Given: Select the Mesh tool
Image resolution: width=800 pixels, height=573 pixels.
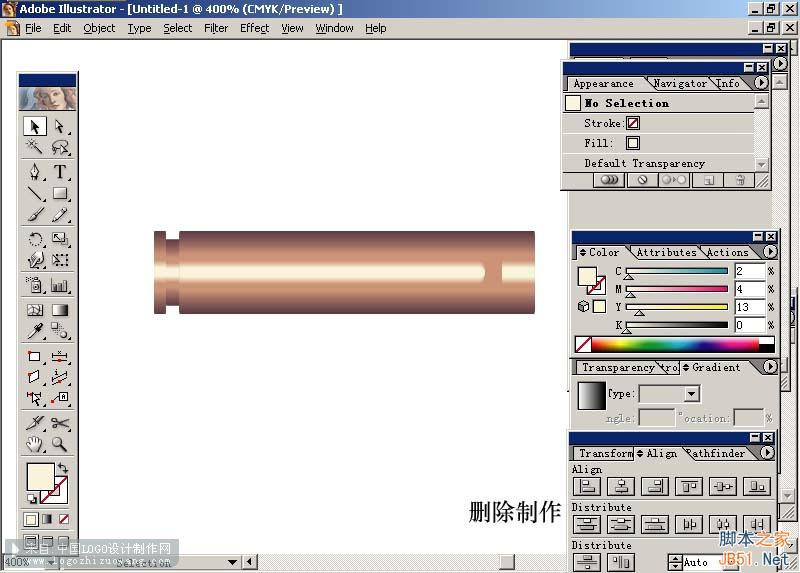Looking at the screenshot, I should (35, 310).
